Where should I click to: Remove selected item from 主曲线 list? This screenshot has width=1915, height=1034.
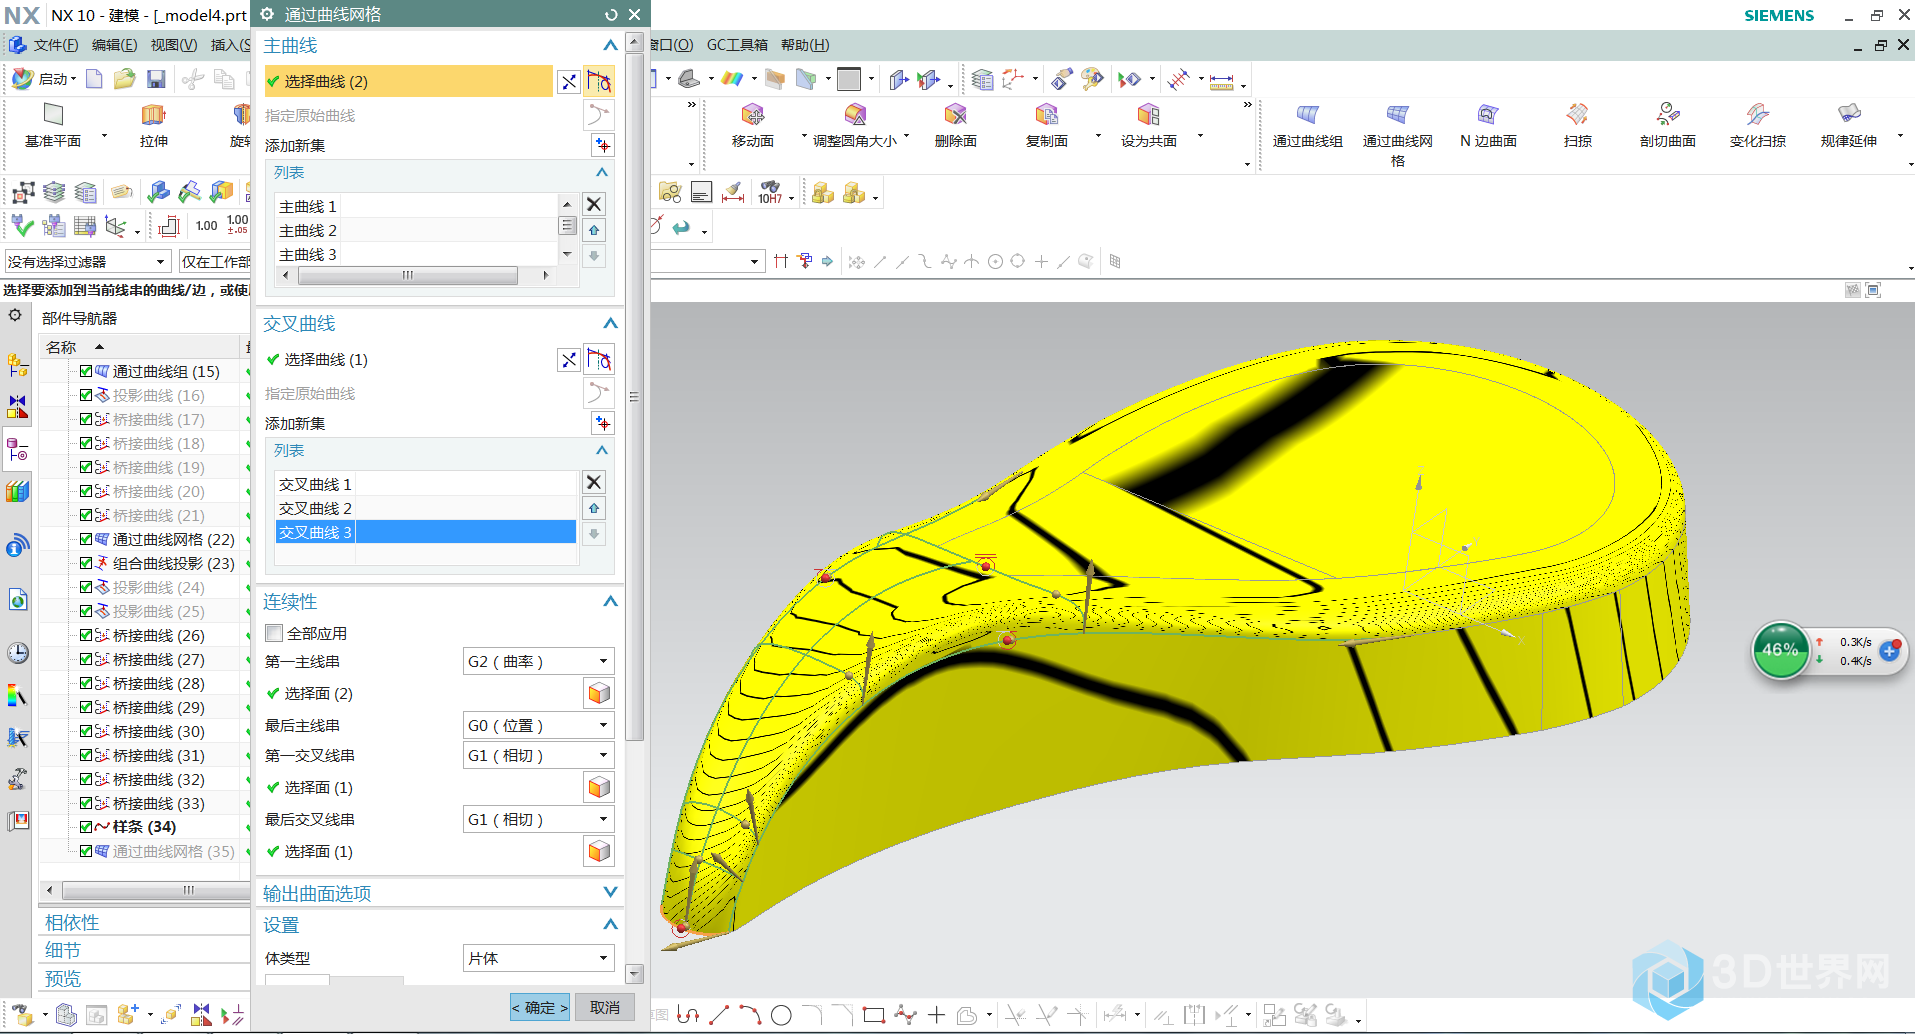(594, 204)
